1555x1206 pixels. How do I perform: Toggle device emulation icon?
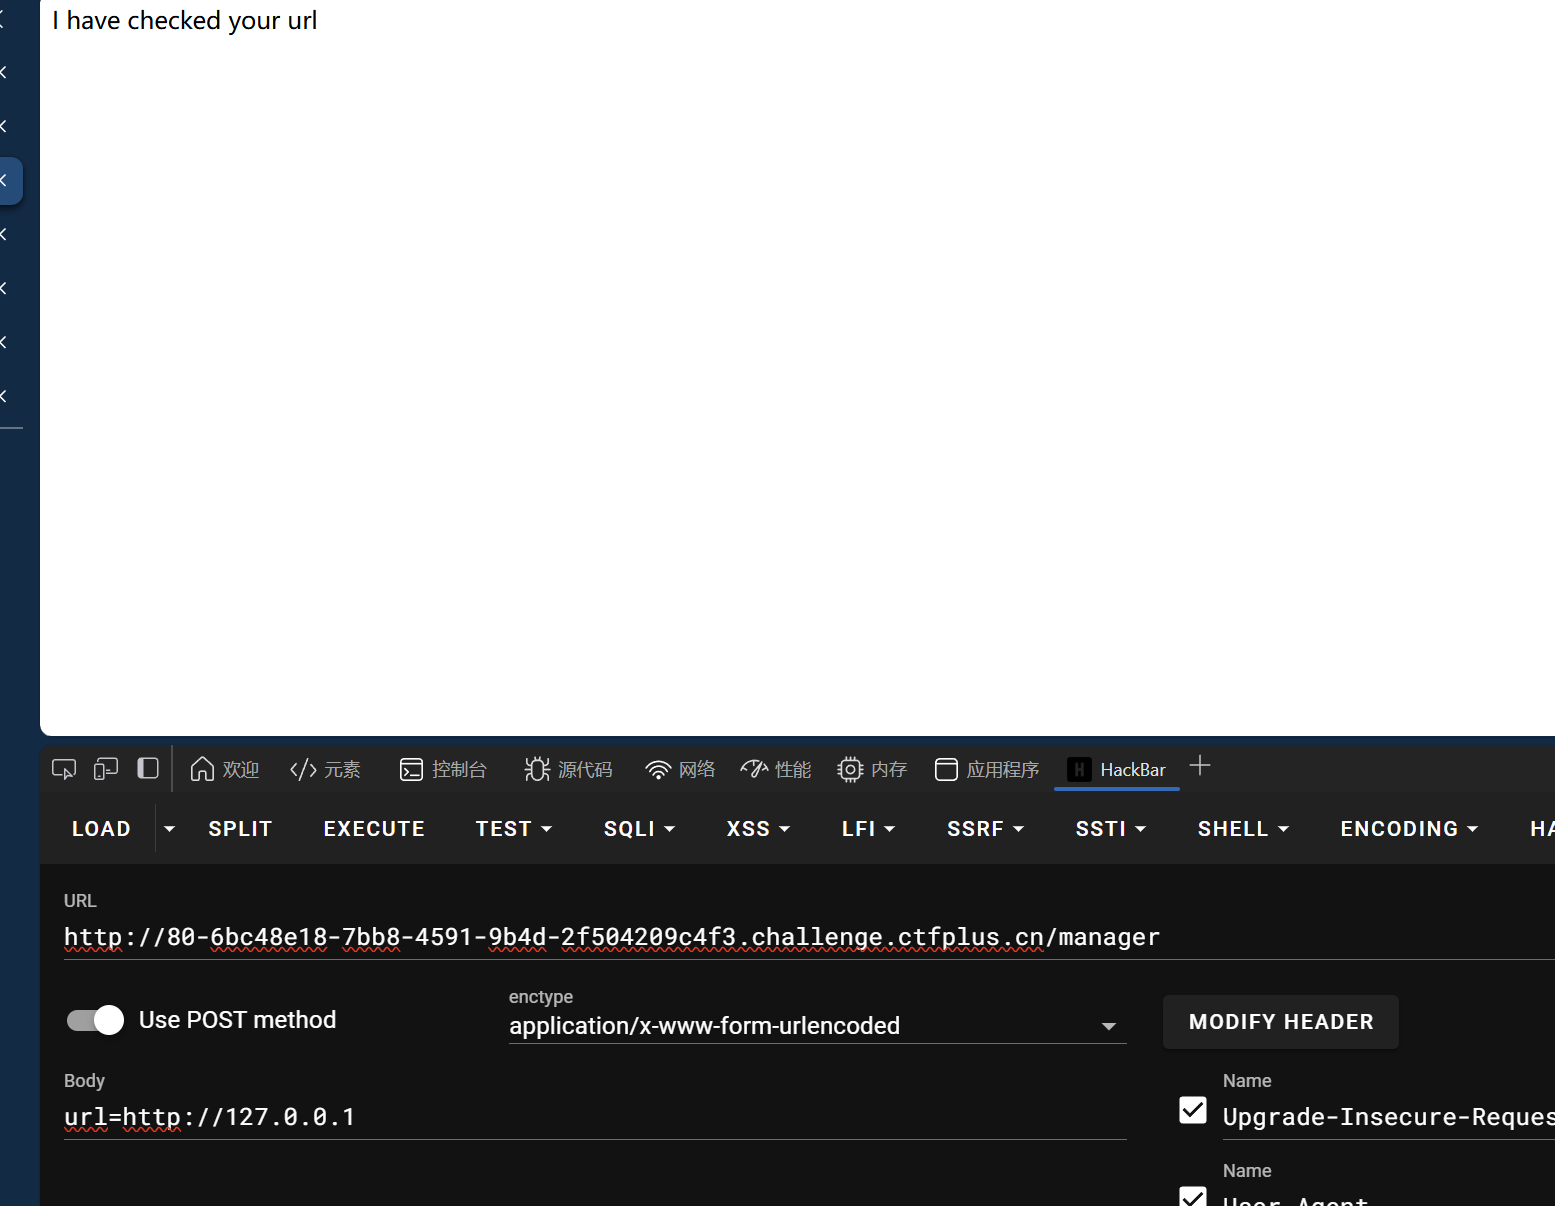pyautogui.click(x=106, y=769)
